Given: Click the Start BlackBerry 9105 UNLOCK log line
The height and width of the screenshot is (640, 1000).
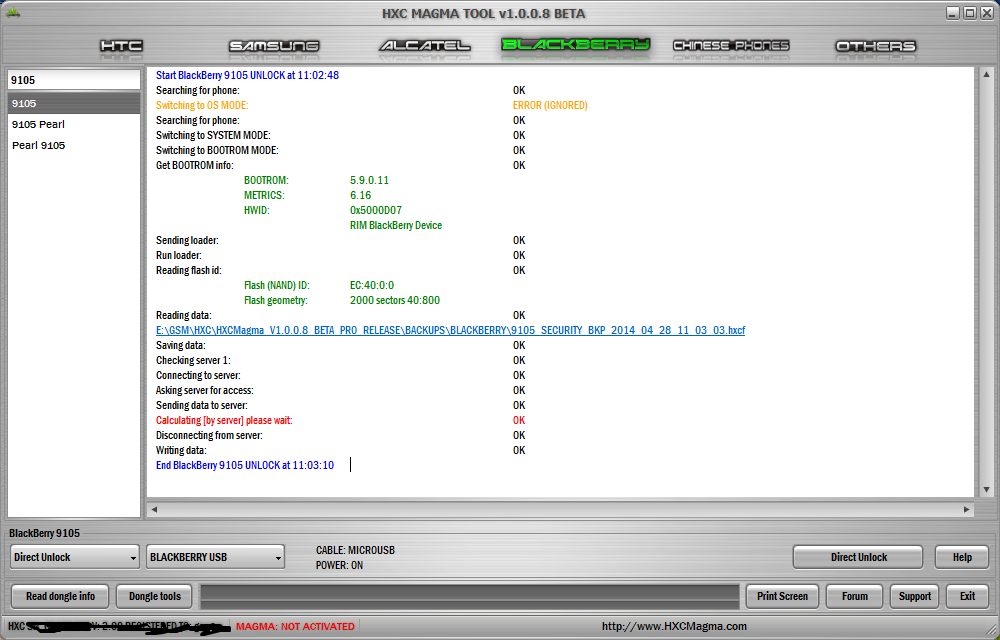Looking at the screenshot, I should click(x=247, y=75).
